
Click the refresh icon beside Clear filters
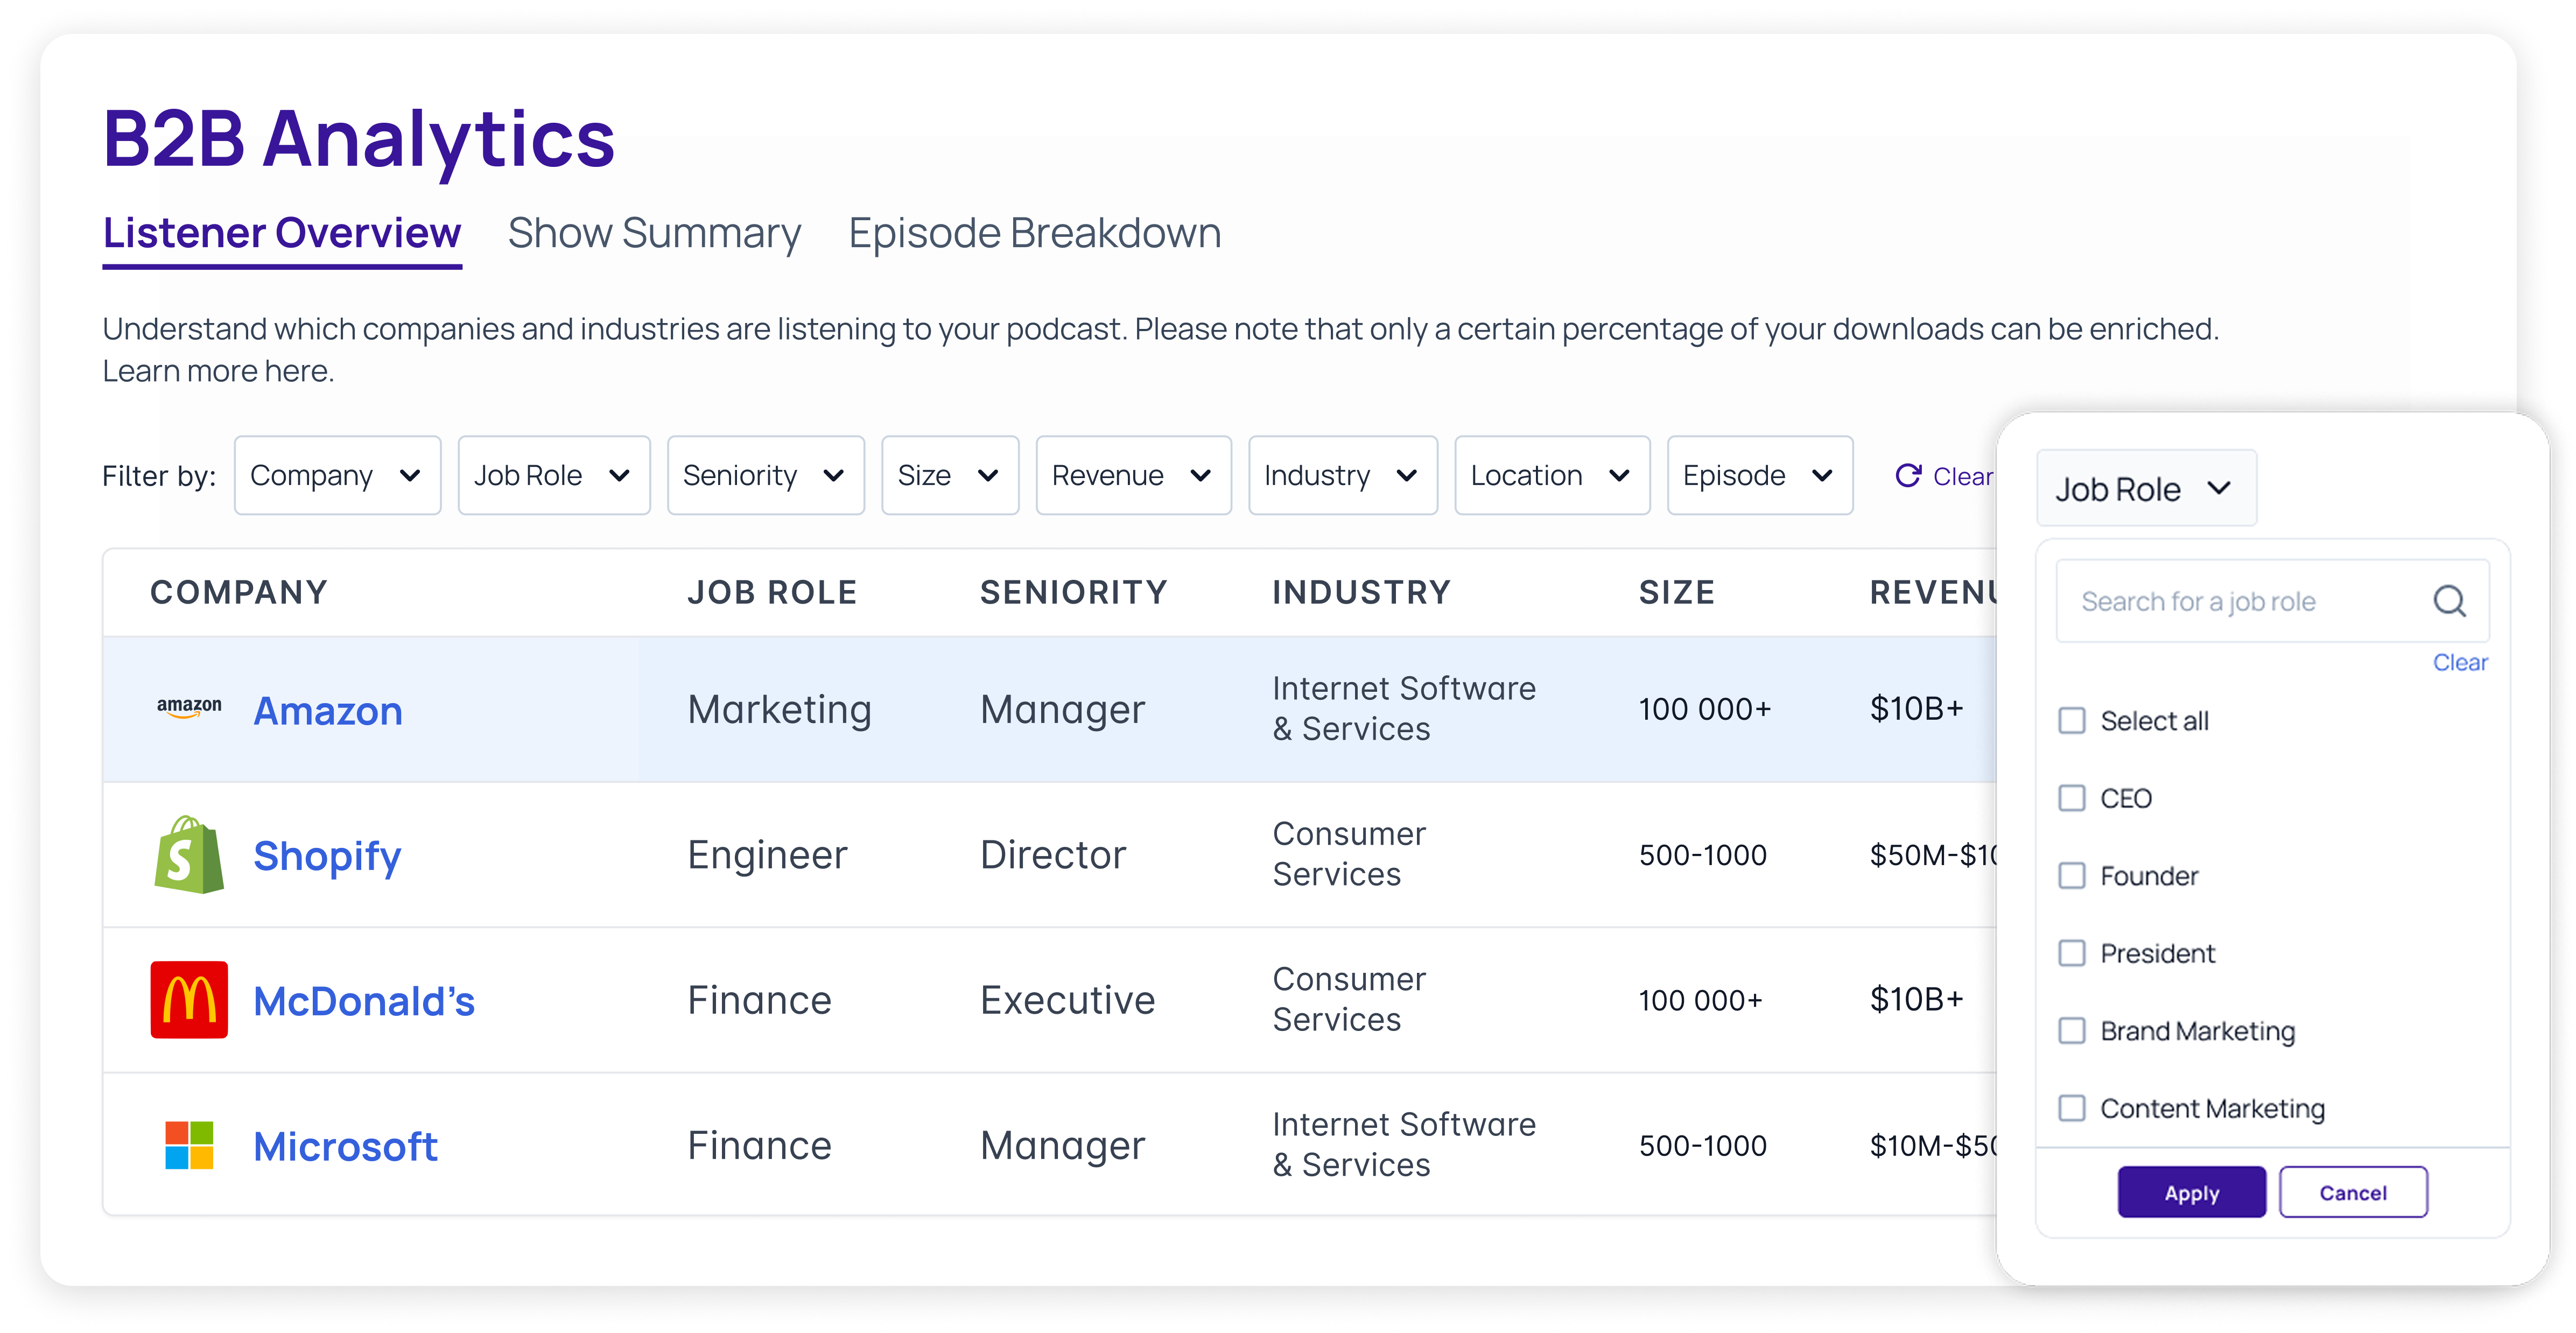1908,476
